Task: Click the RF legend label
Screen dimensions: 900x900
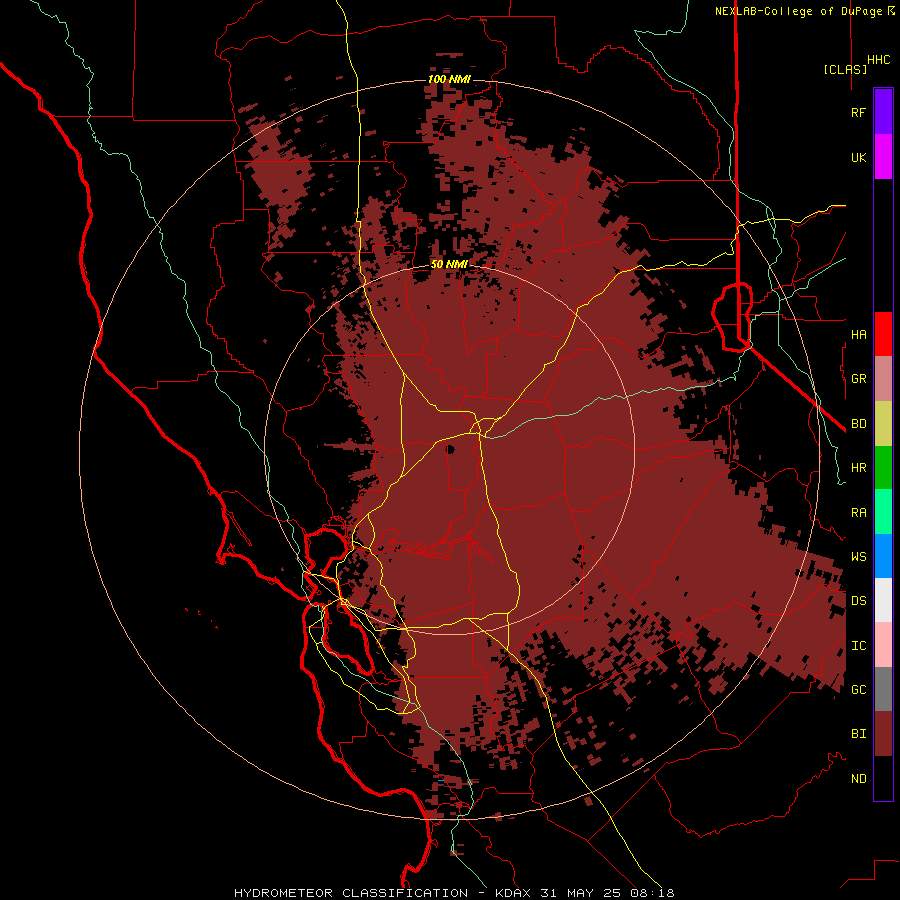Action: (x=859, y=112)
